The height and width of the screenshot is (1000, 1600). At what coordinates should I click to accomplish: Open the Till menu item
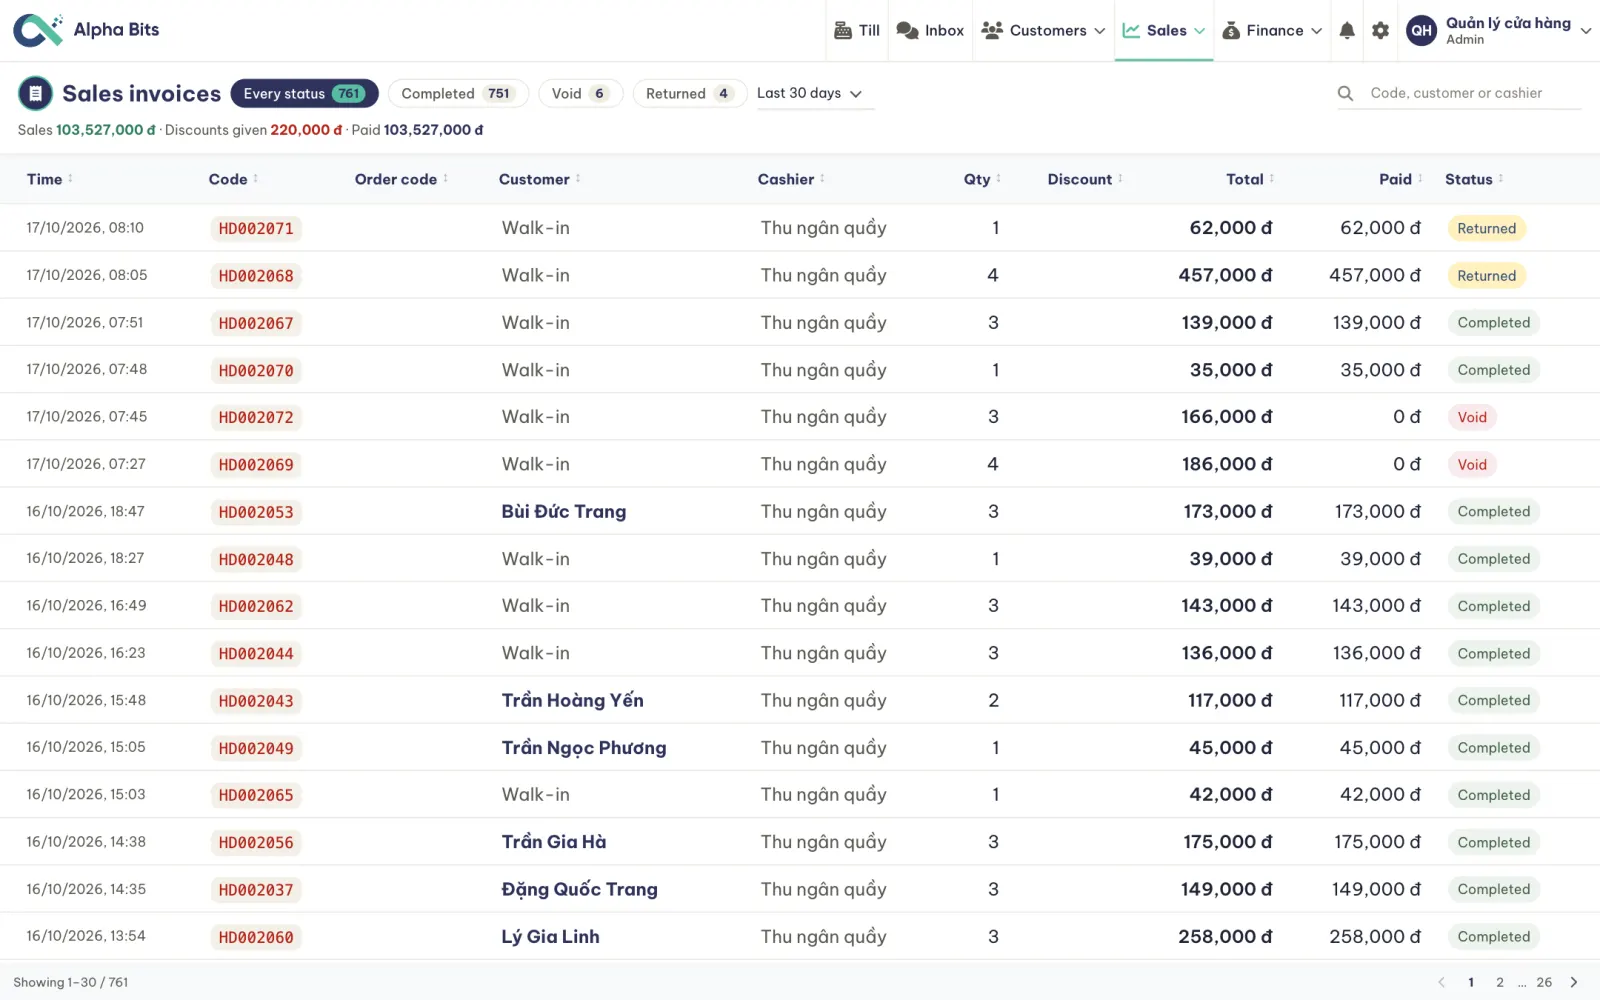pyautogui.click(x=857, y=31)
